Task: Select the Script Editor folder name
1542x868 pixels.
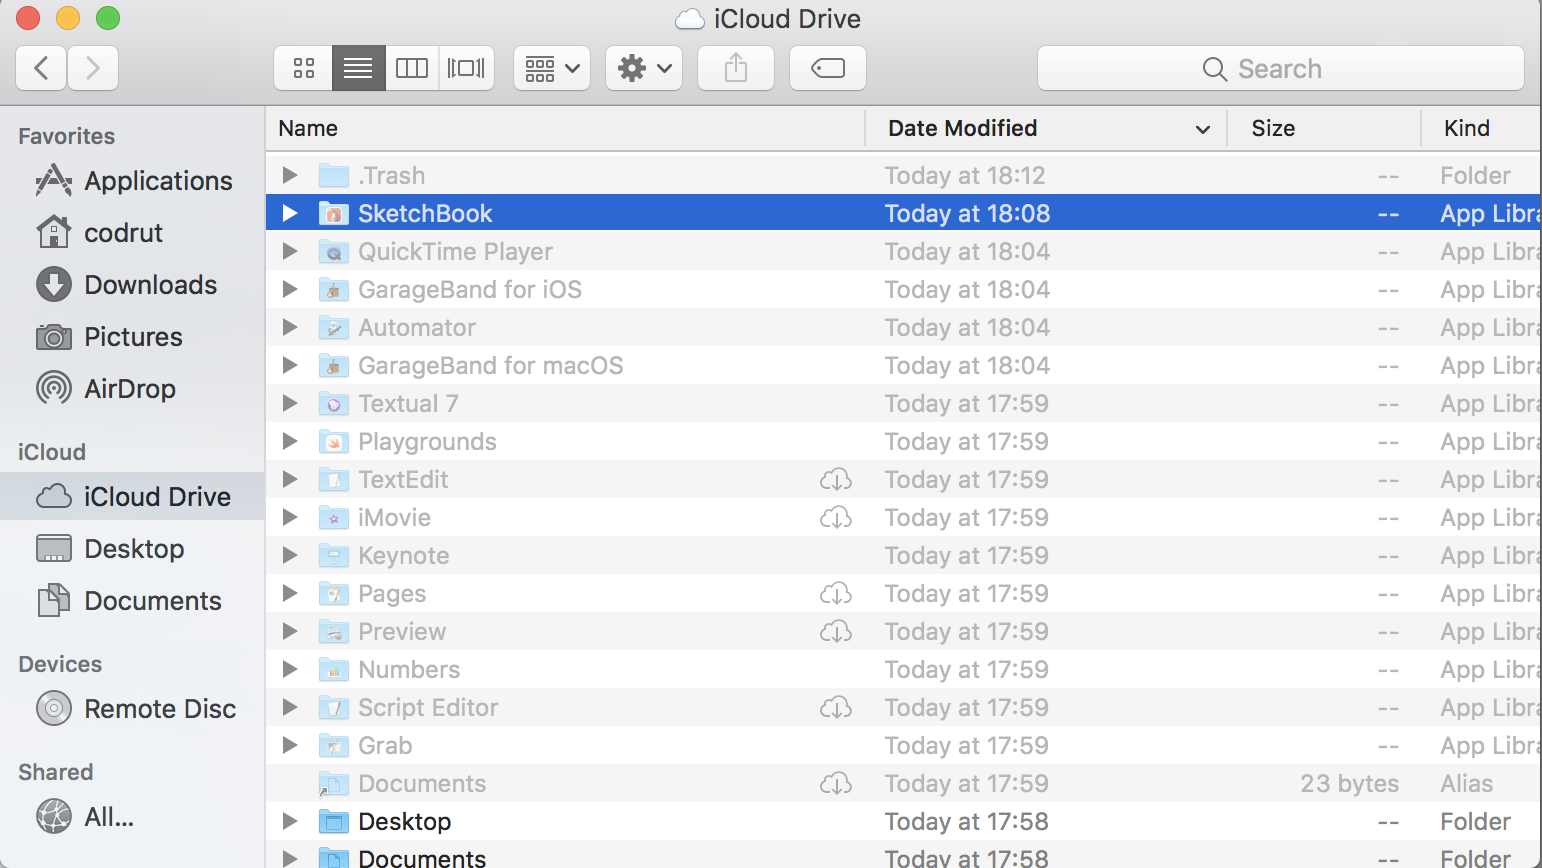Action: pos(428,708)
